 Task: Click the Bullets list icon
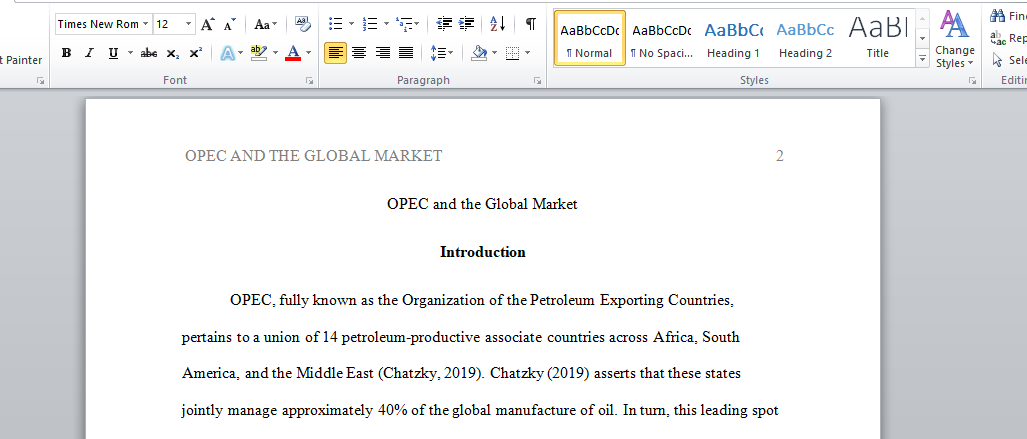(x=335, y=24)
